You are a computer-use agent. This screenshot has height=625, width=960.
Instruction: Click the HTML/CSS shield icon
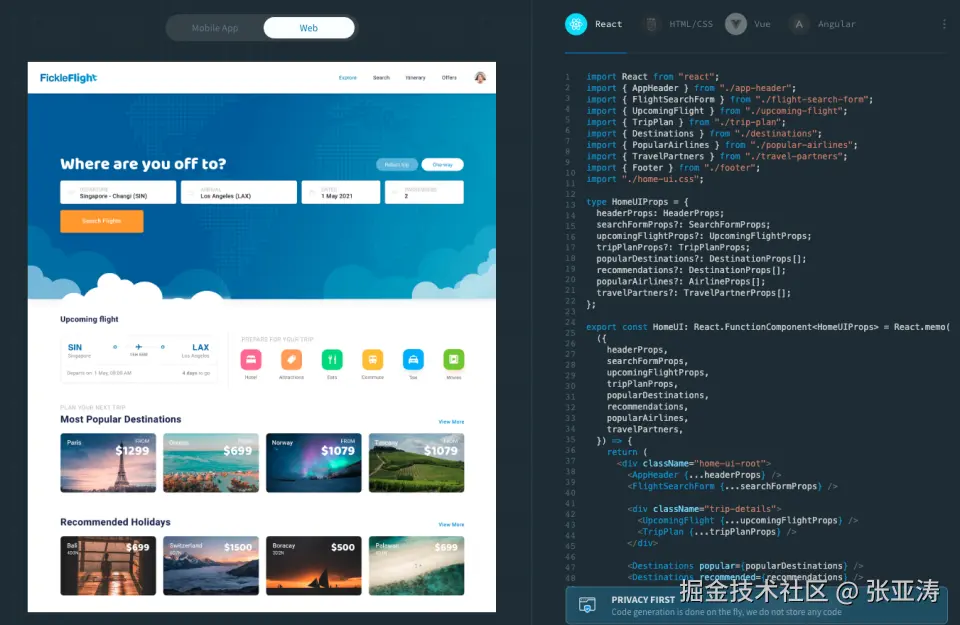(x=651, y=24)
